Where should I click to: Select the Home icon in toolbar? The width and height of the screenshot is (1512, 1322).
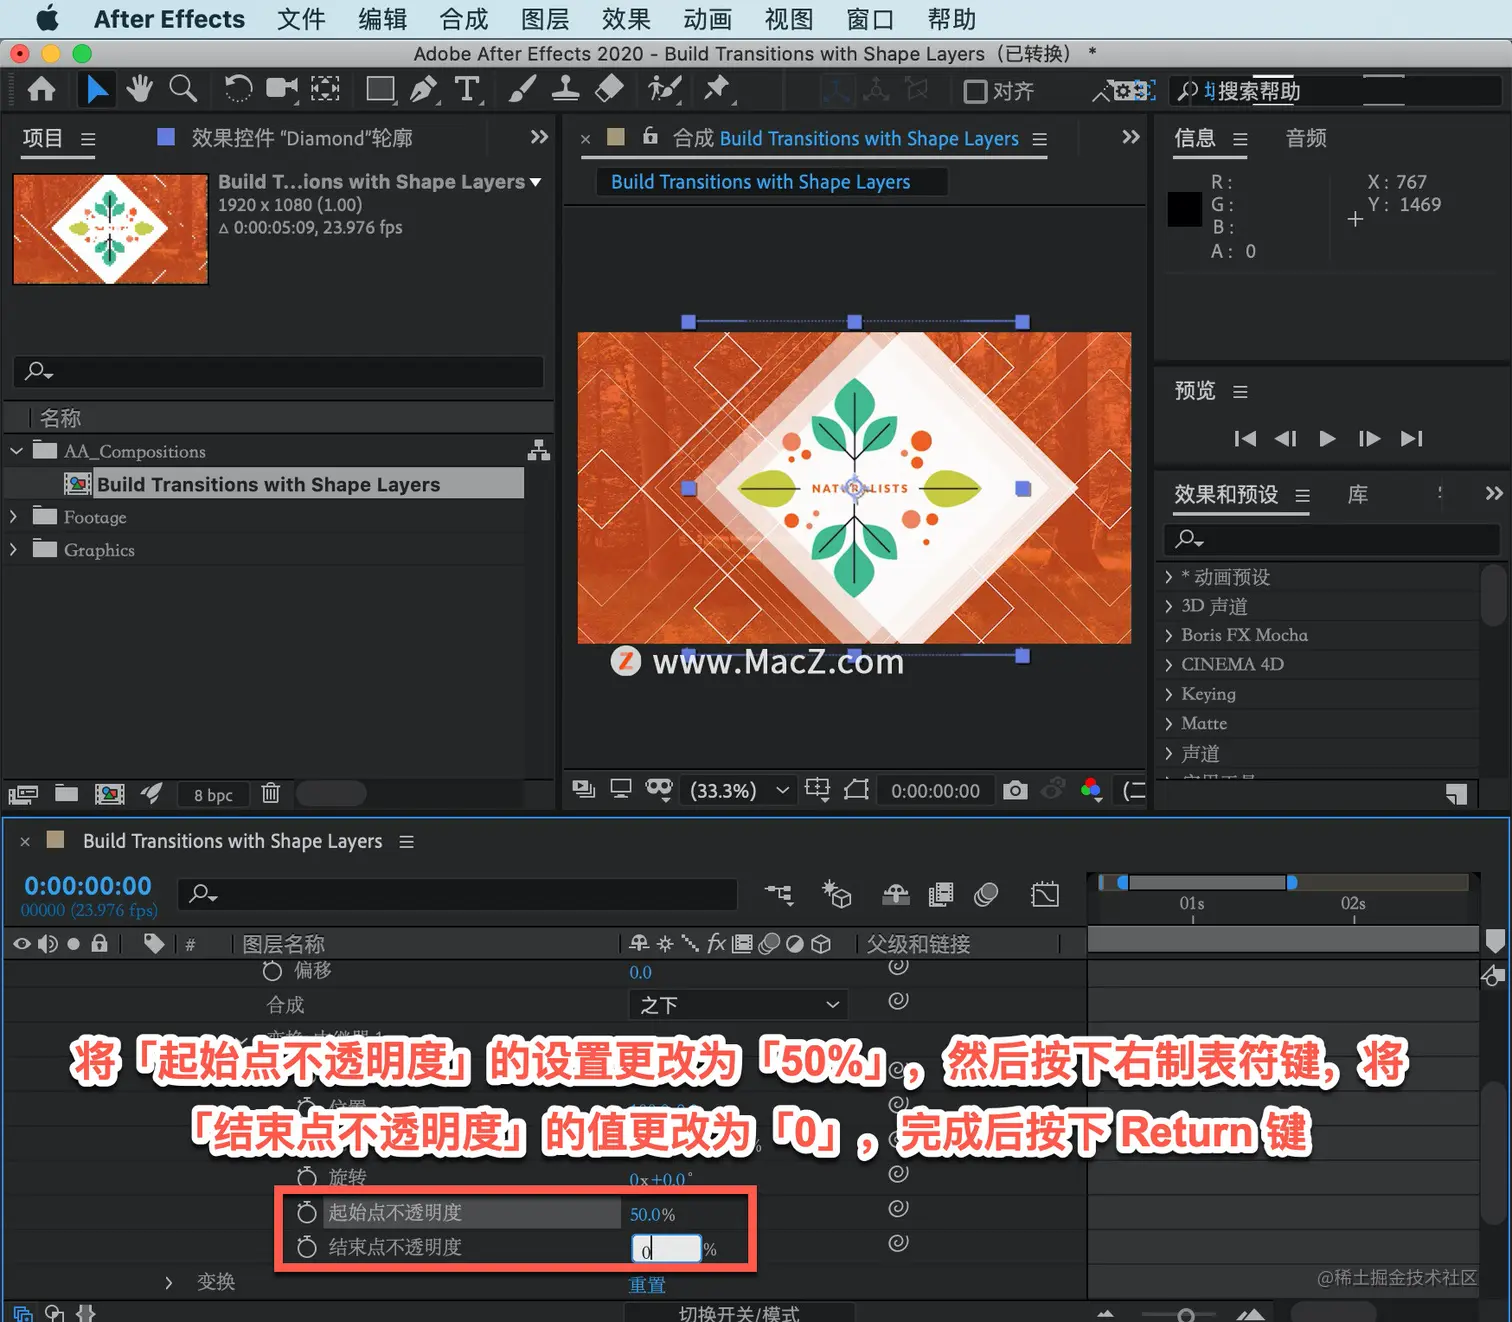point(41,90)
